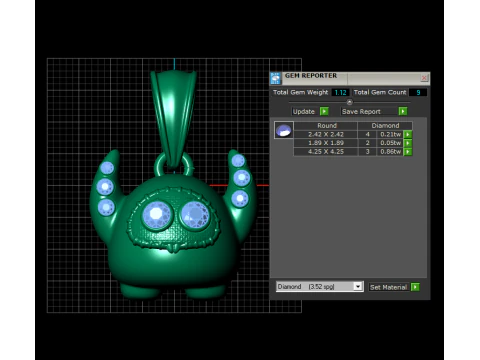Click quantity 4 in the 2.42 row
The image size is (480, 360).
click(x=367, y=134)
